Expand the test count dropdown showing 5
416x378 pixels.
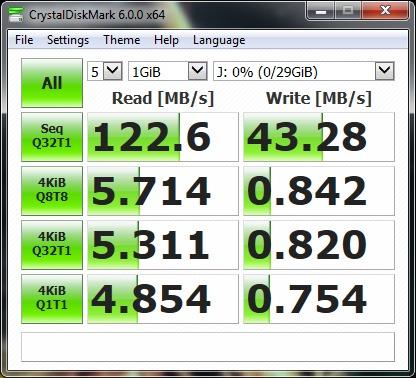coord(105,71)
